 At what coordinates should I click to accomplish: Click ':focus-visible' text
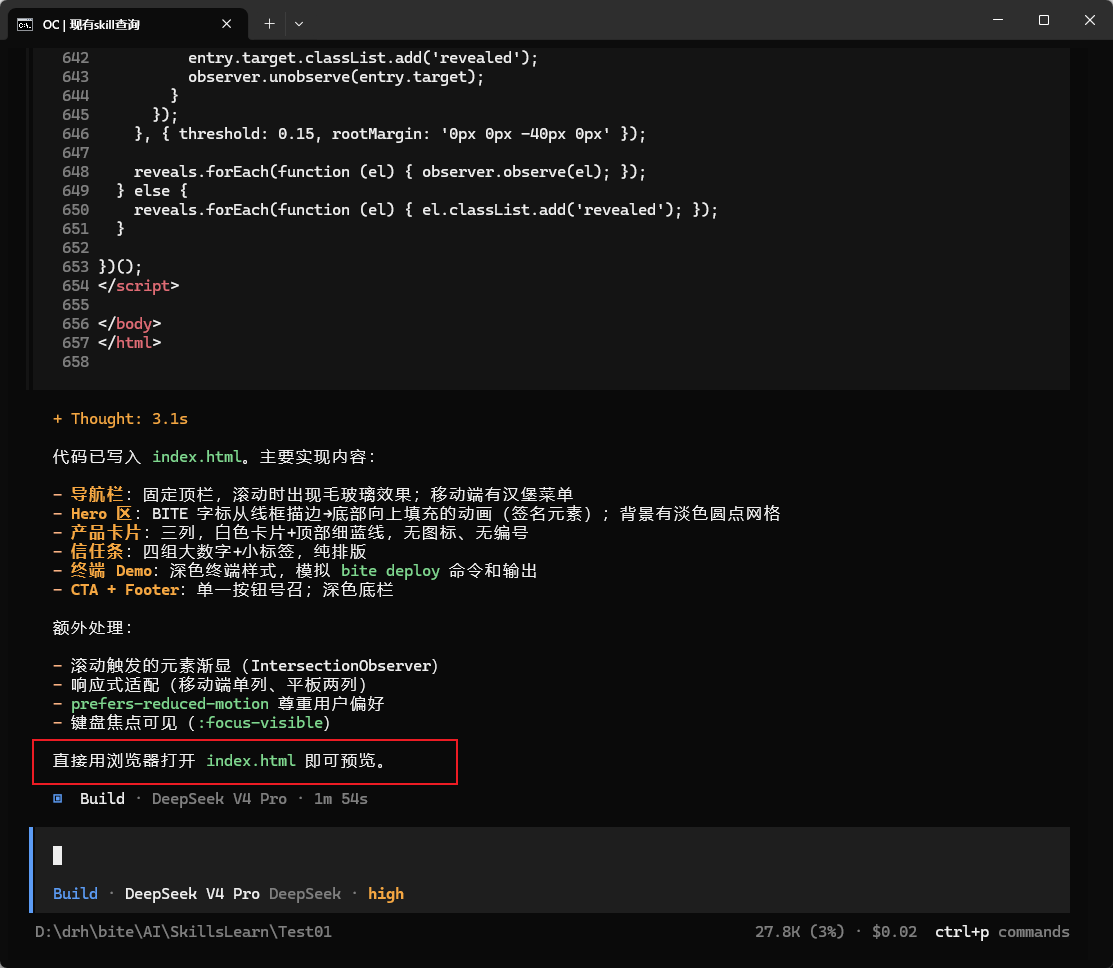point(260,722)
